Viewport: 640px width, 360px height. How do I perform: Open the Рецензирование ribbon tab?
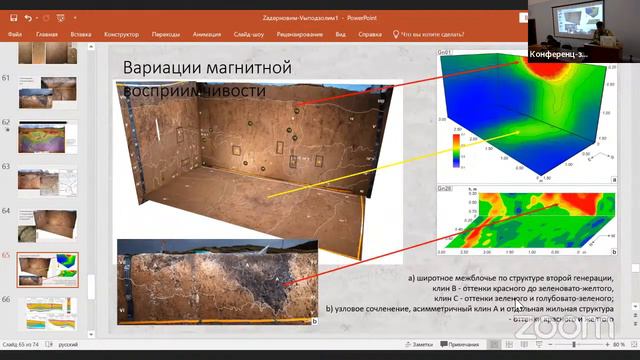tap(300, 35)
